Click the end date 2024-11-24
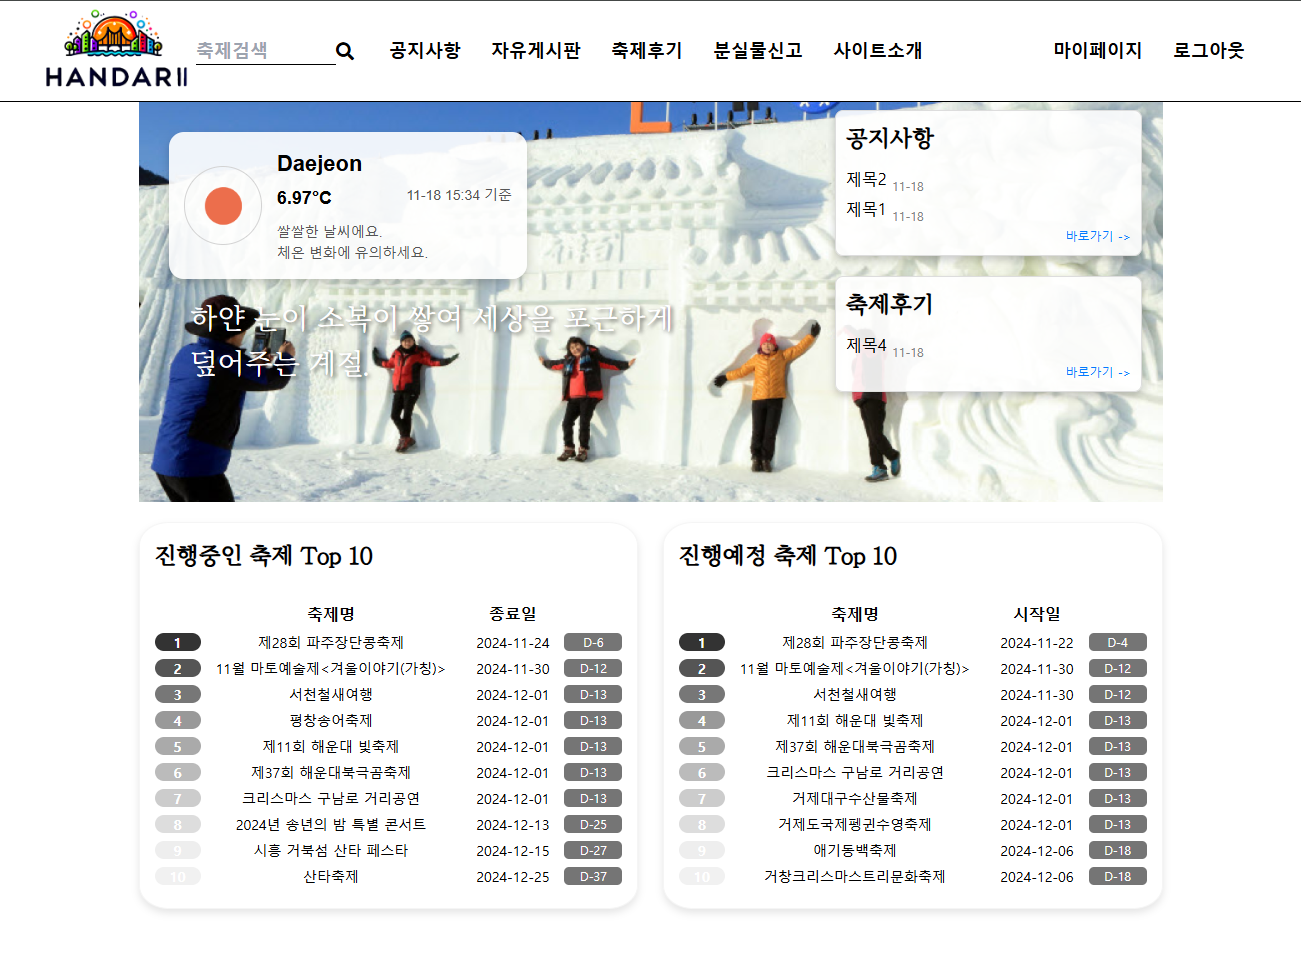Image resolution: width=1301 pixels, height=953 pixels. tap(513, 642)
